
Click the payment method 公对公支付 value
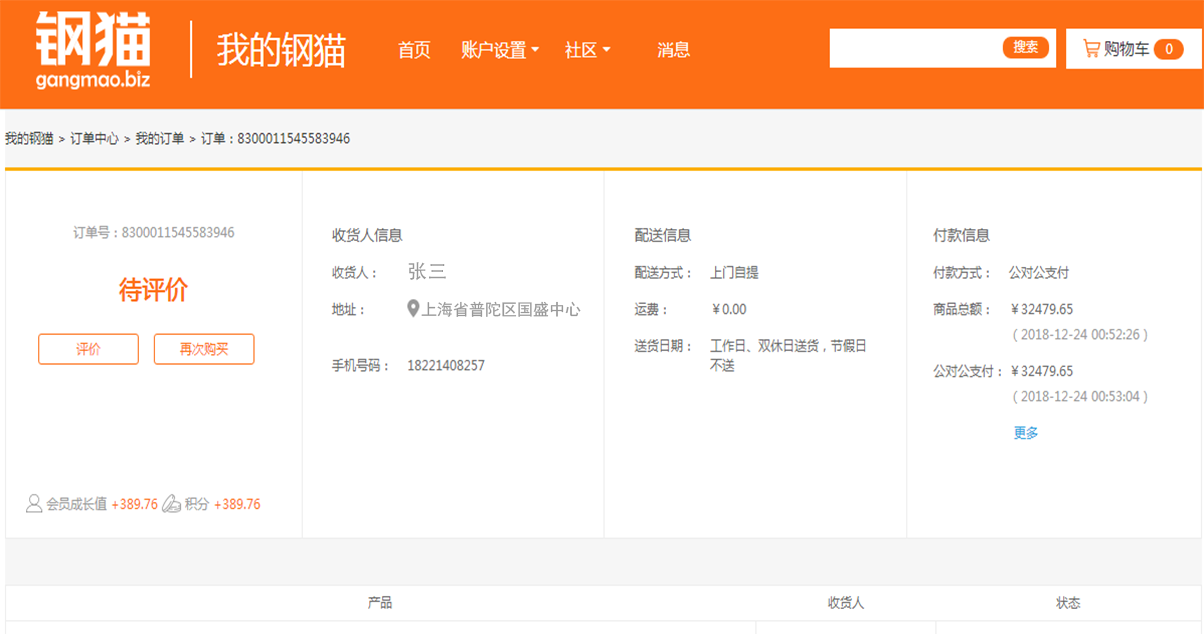coord(1039,272)
